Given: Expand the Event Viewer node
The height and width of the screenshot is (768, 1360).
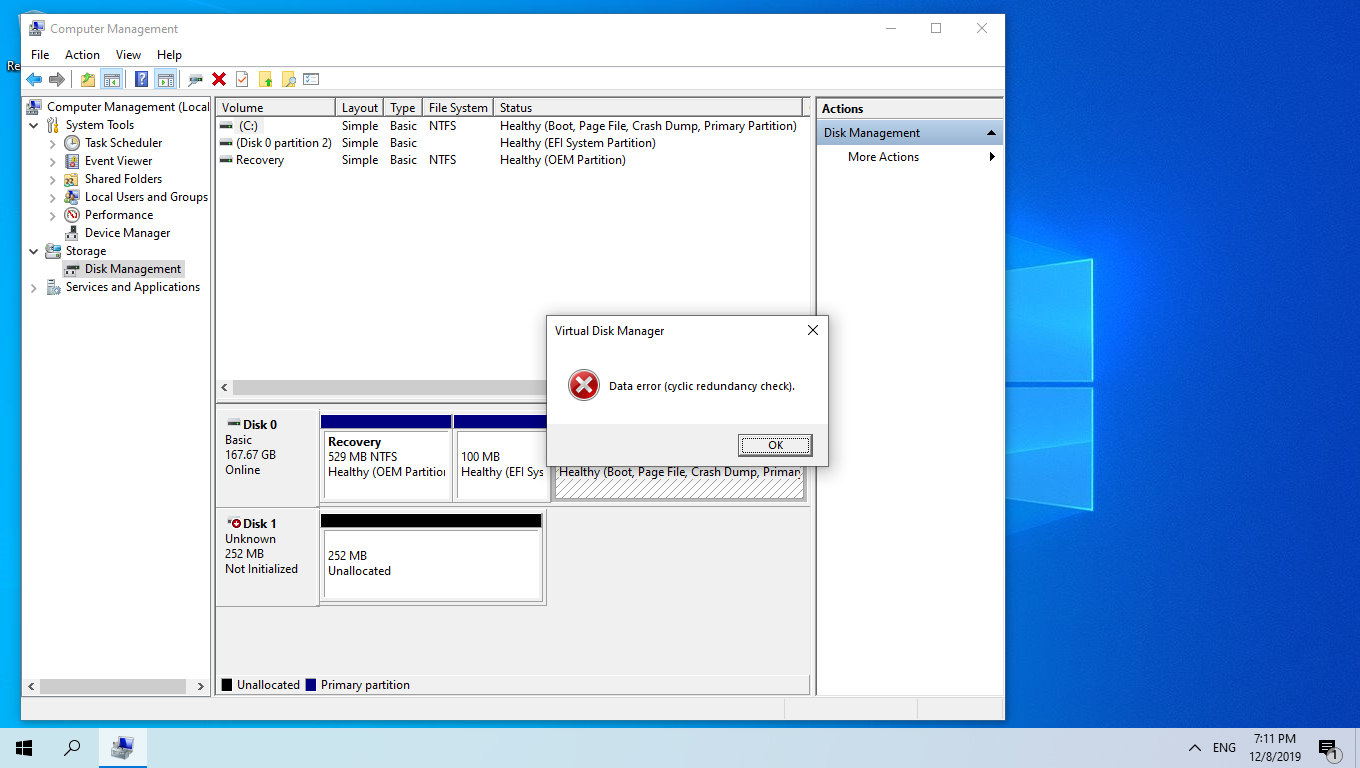Looking at the screenshot, I should (x=53, y=161).
